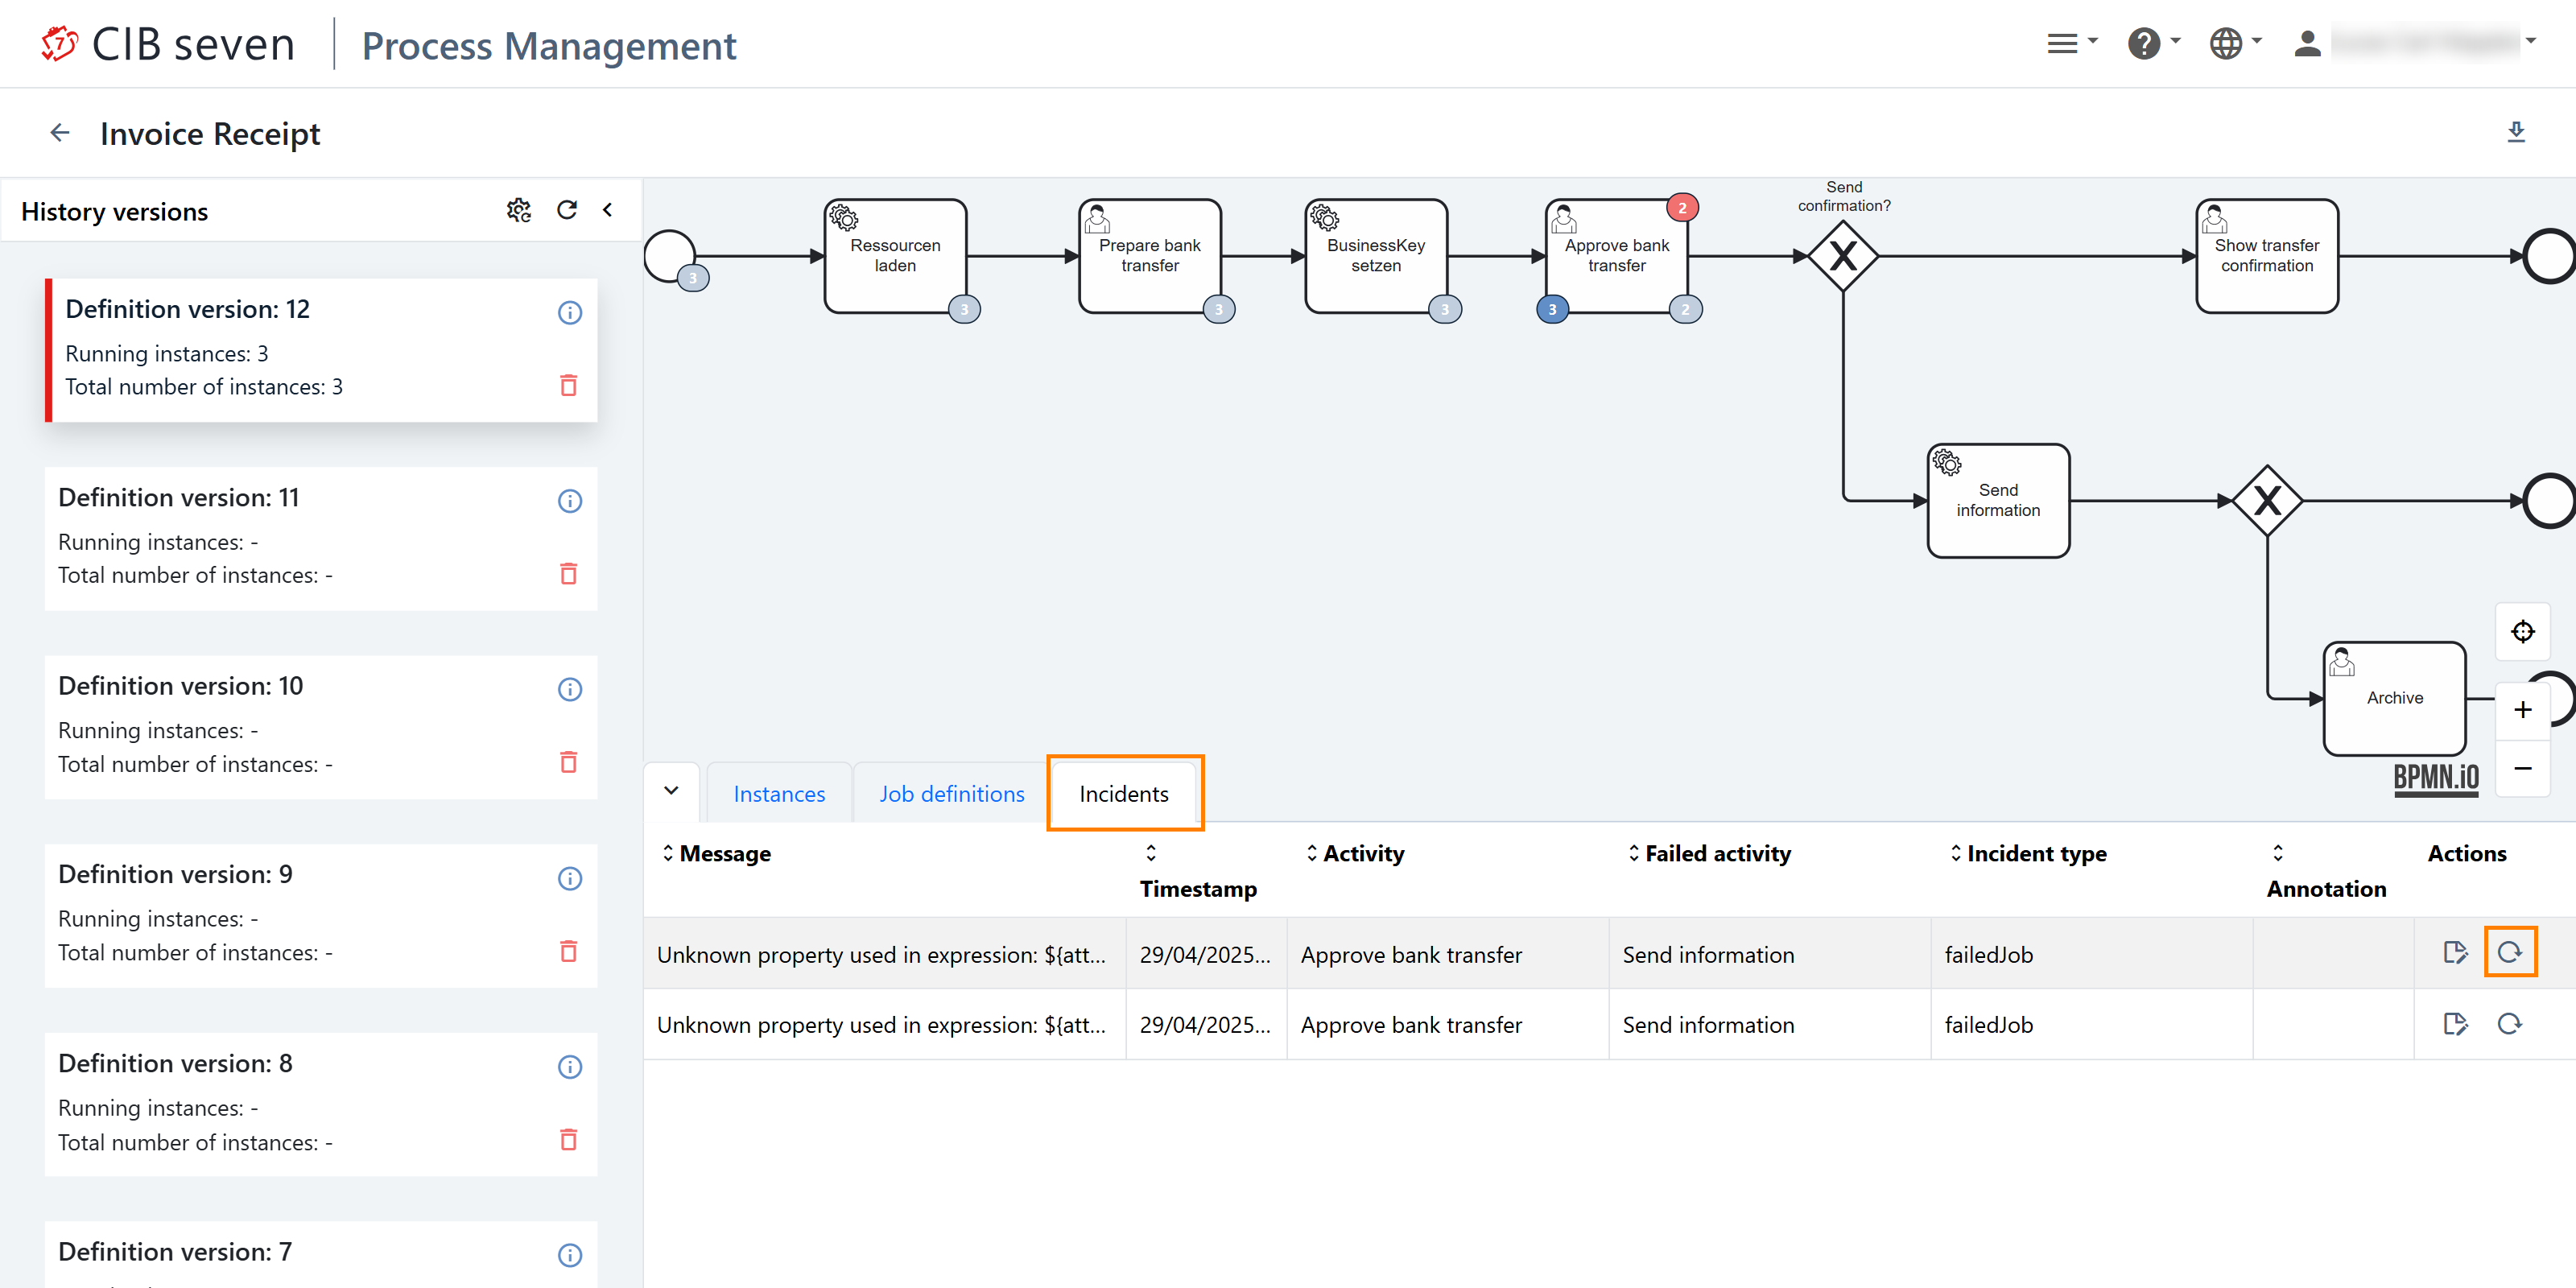The width and height of the screenshot is (2576, 1288).
Task: Select the Definition version 12 card
Action: pos(321,350)
